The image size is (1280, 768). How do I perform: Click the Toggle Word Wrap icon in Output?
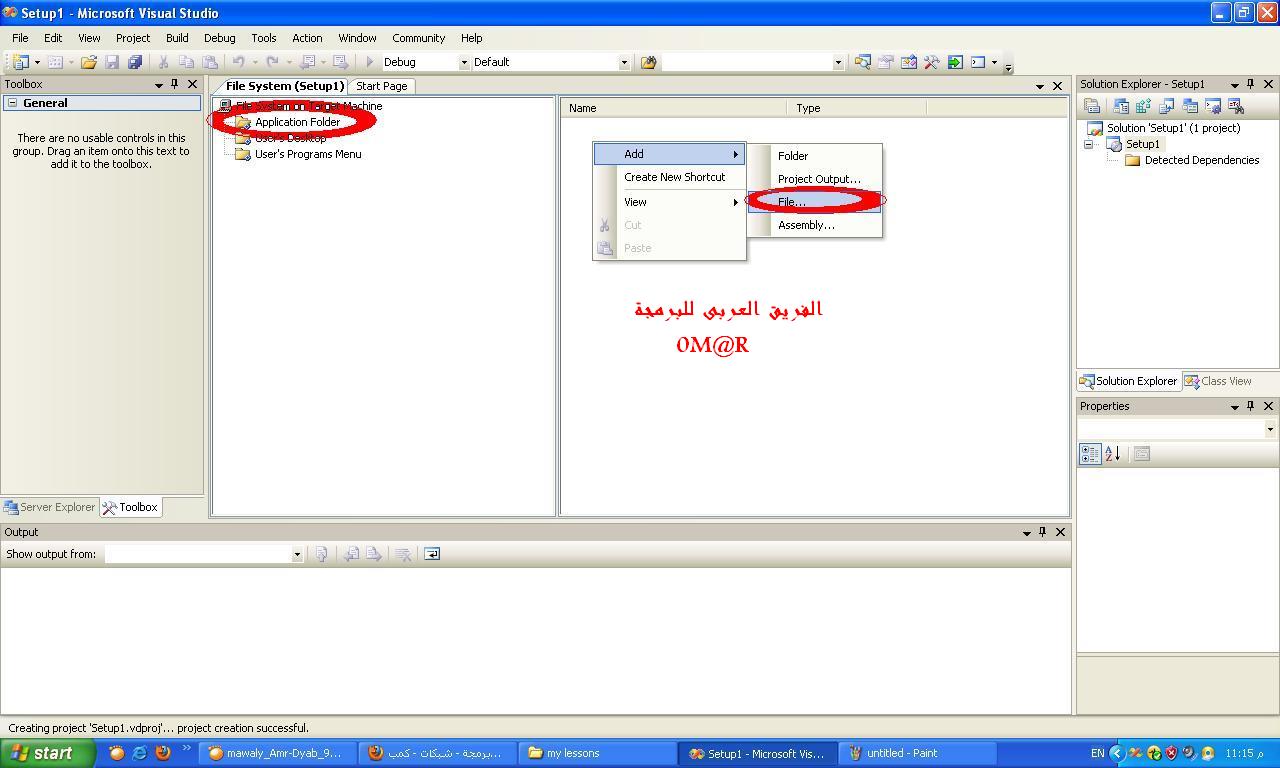(432, 554)
